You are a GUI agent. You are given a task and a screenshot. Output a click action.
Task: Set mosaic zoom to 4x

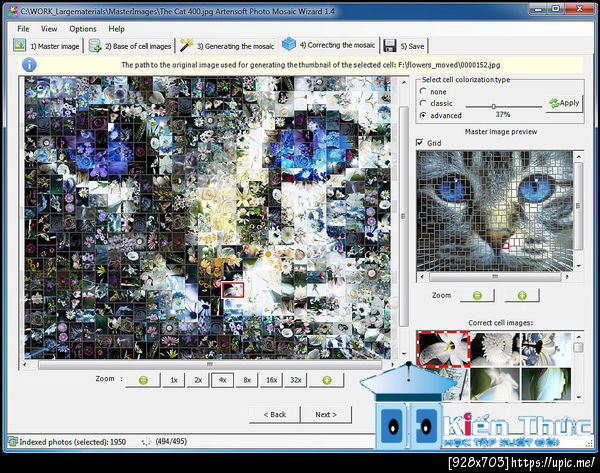point(223,380)
